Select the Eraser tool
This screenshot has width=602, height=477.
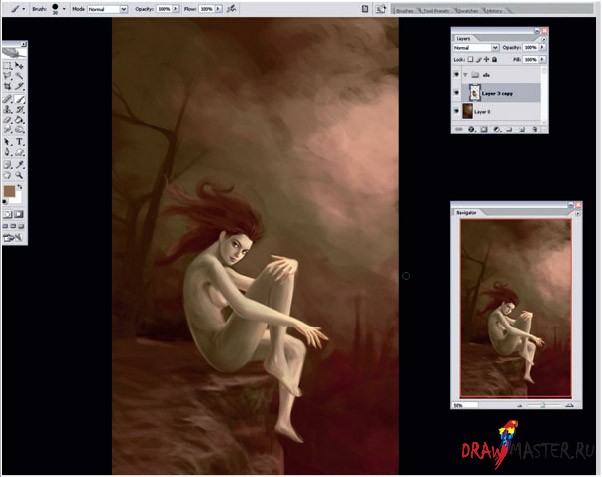(8, 120)
